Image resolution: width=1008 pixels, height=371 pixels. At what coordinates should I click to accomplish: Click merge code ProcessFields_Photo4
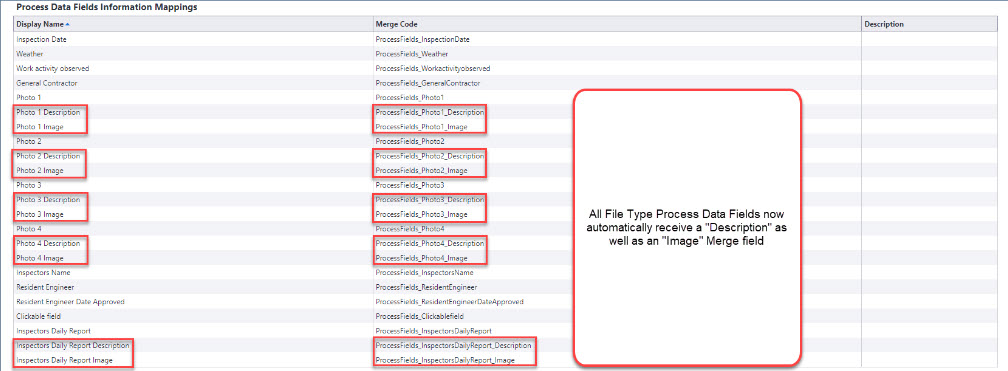coord(410,229)
